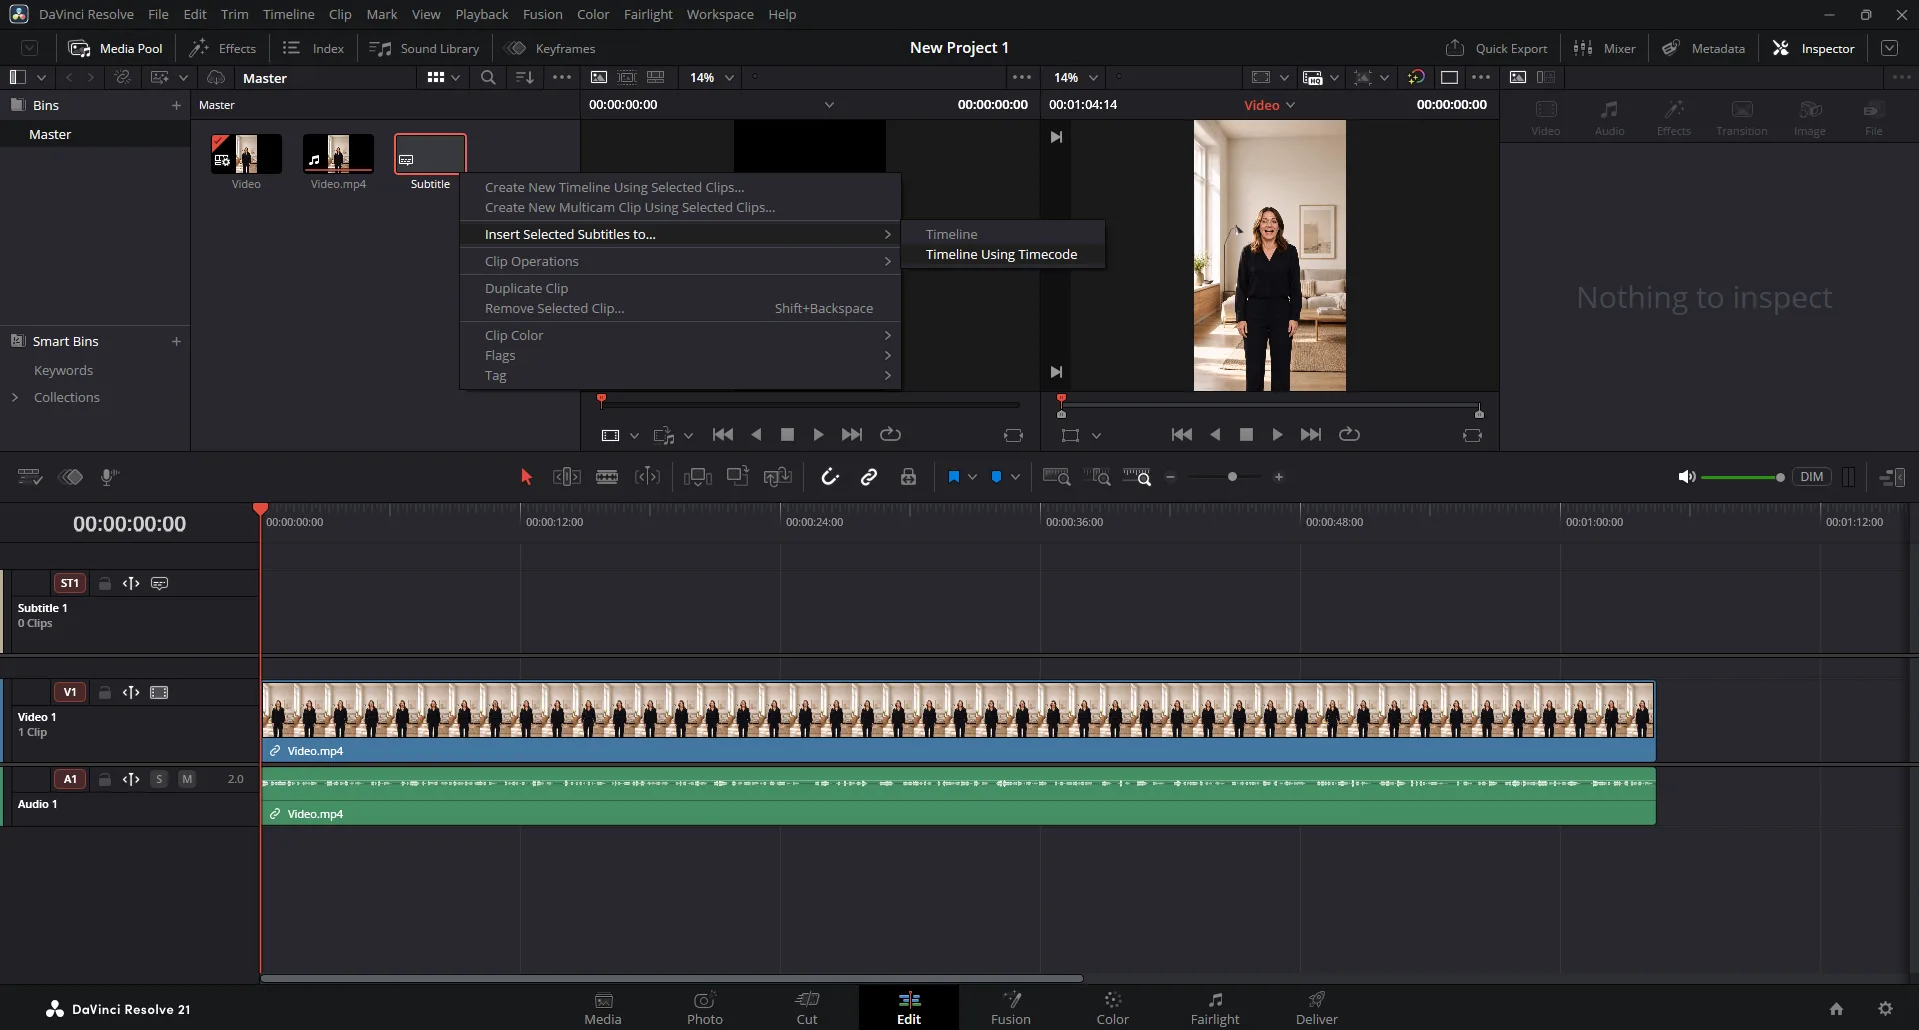
Task: Toggle loop playback in timeline viewer
Action: coord(1349,434)
